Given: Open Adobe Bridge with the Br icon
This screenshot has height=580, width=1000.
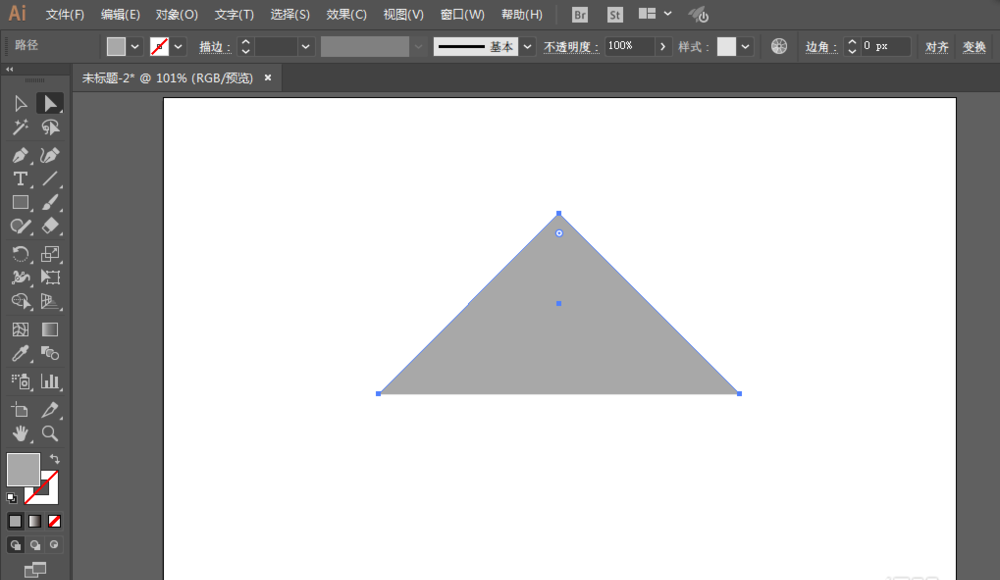Looking at the screenshot, I should tap(580, 15).
